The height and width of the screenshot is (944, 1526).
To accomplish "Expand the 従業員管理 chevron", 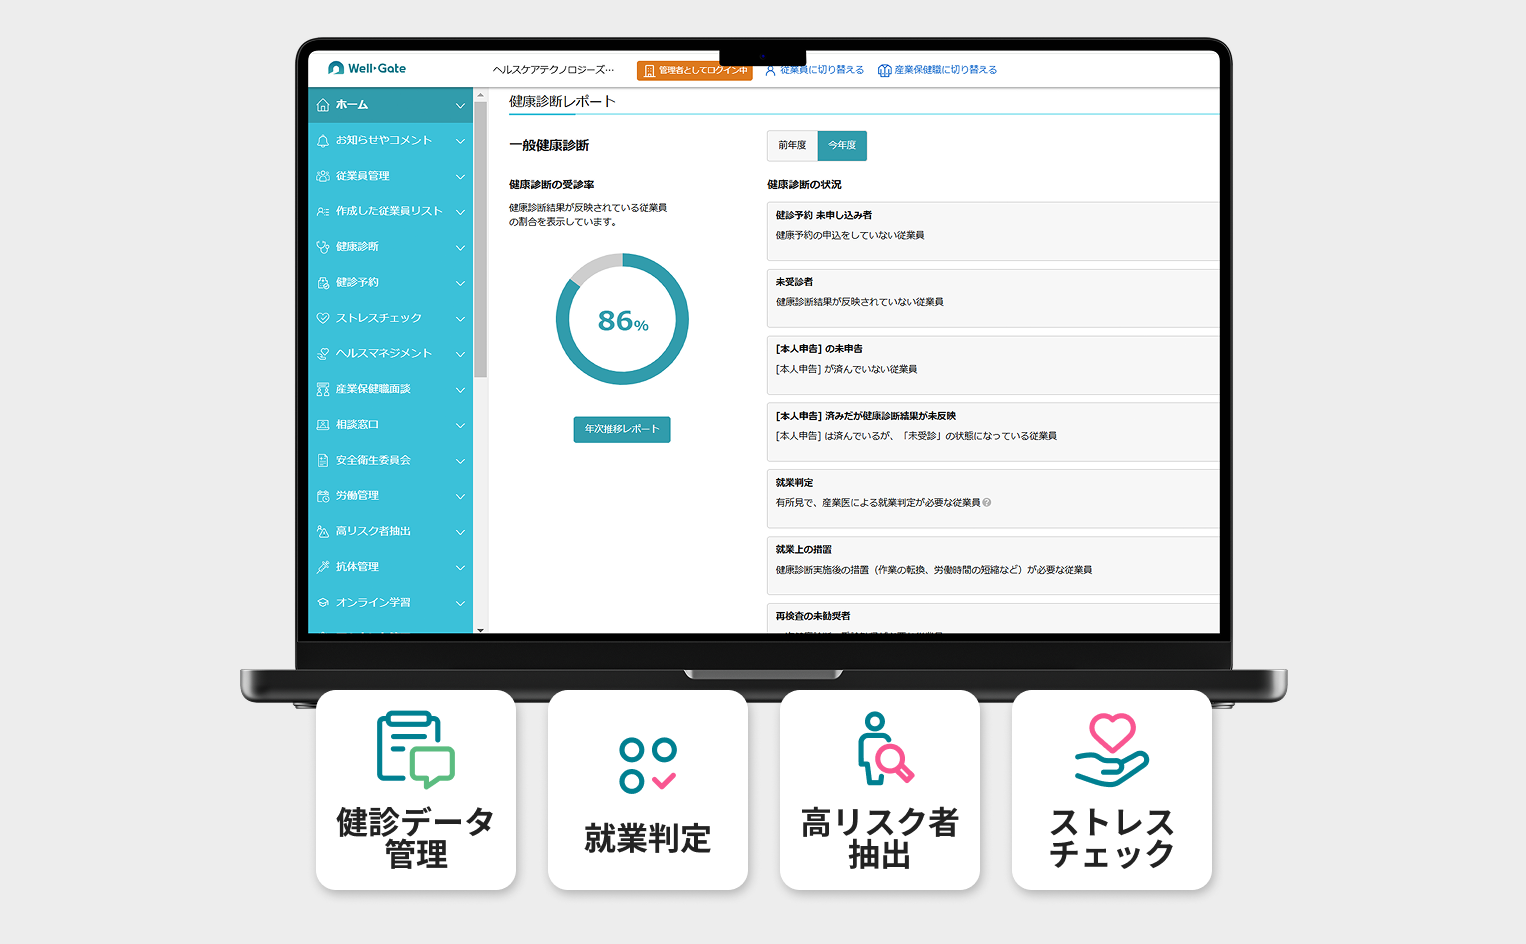I will pyautogui.click(x=460, y=177).
